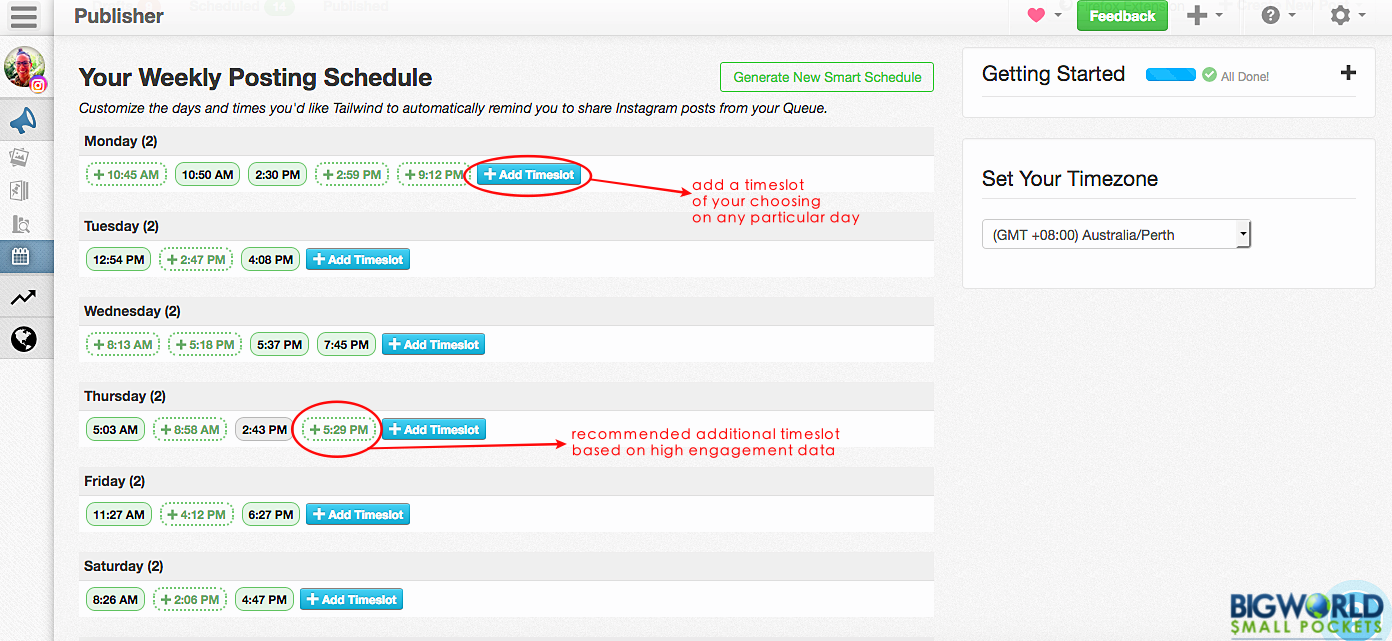Screen dimensions: 1392x641
Task: Click the profile avatar with Instagram badge
Action: pyautogui.click(x=24, y=68)
